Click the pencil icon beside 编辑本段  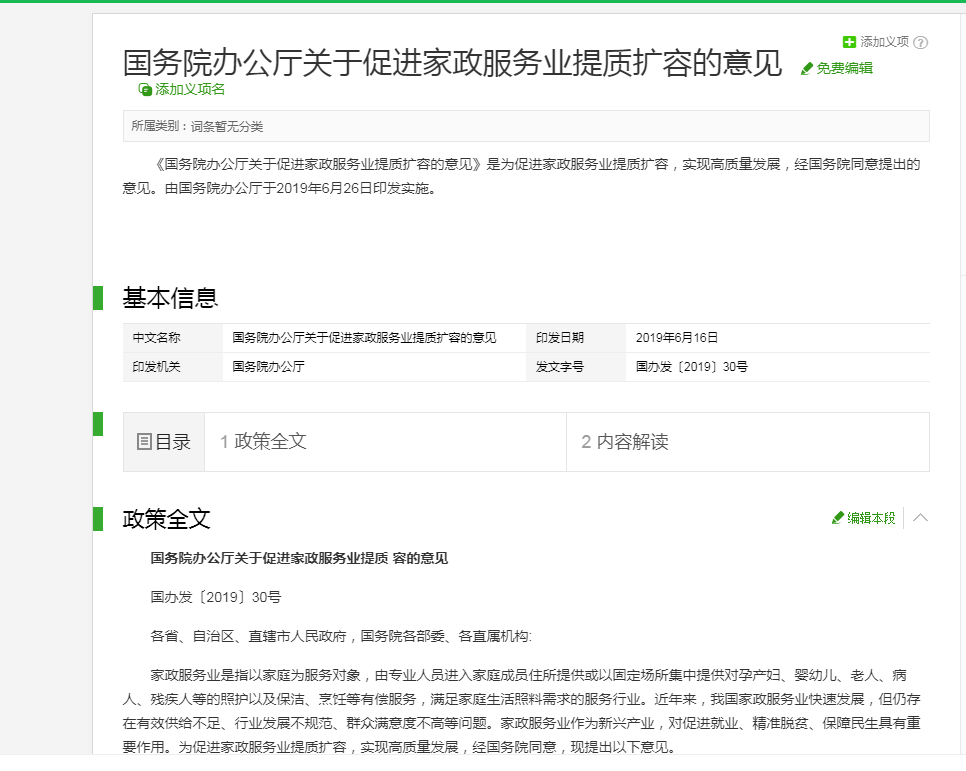click(x=837, y=518)
